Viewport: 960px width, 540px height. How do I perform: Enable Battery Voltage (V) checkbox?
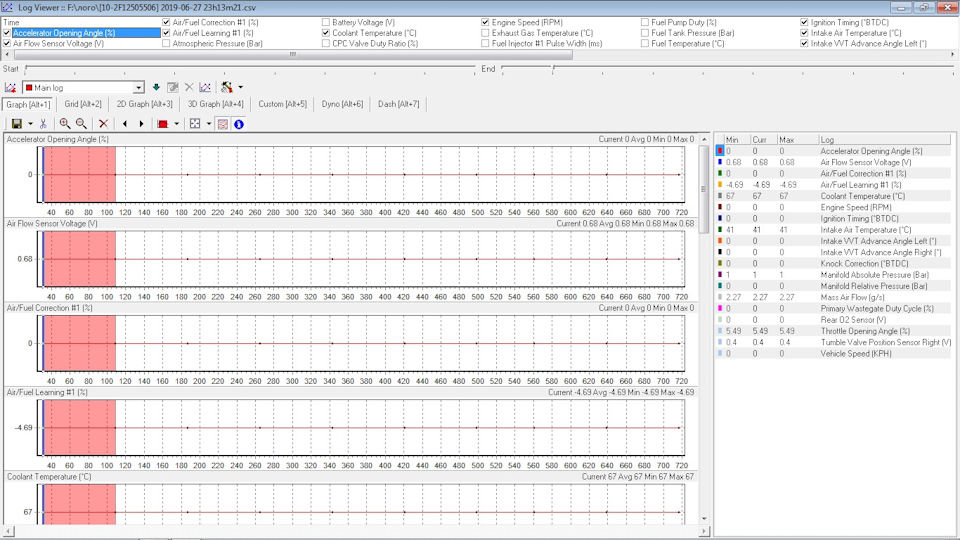tap(326, 22)
